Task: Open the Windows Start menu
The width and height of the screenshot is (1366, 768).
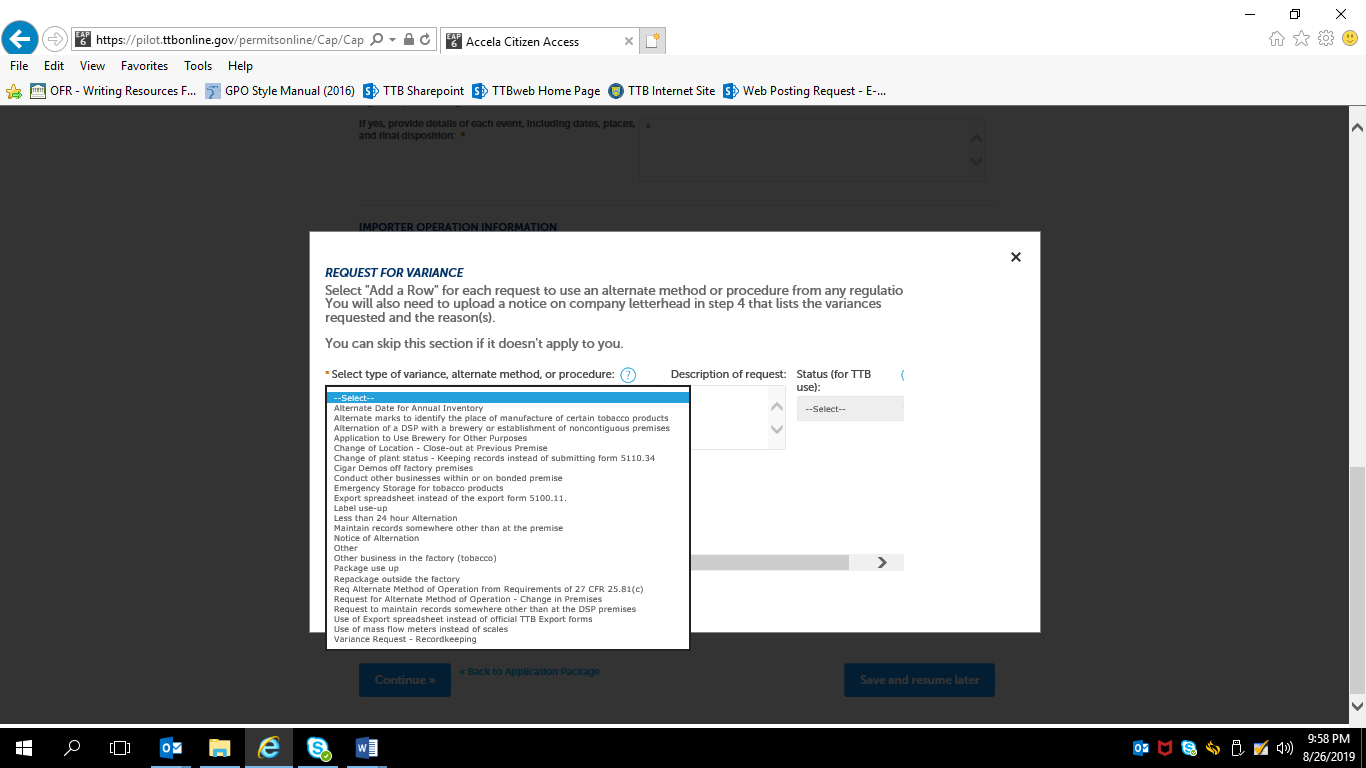Action: (x=23, y=747)
